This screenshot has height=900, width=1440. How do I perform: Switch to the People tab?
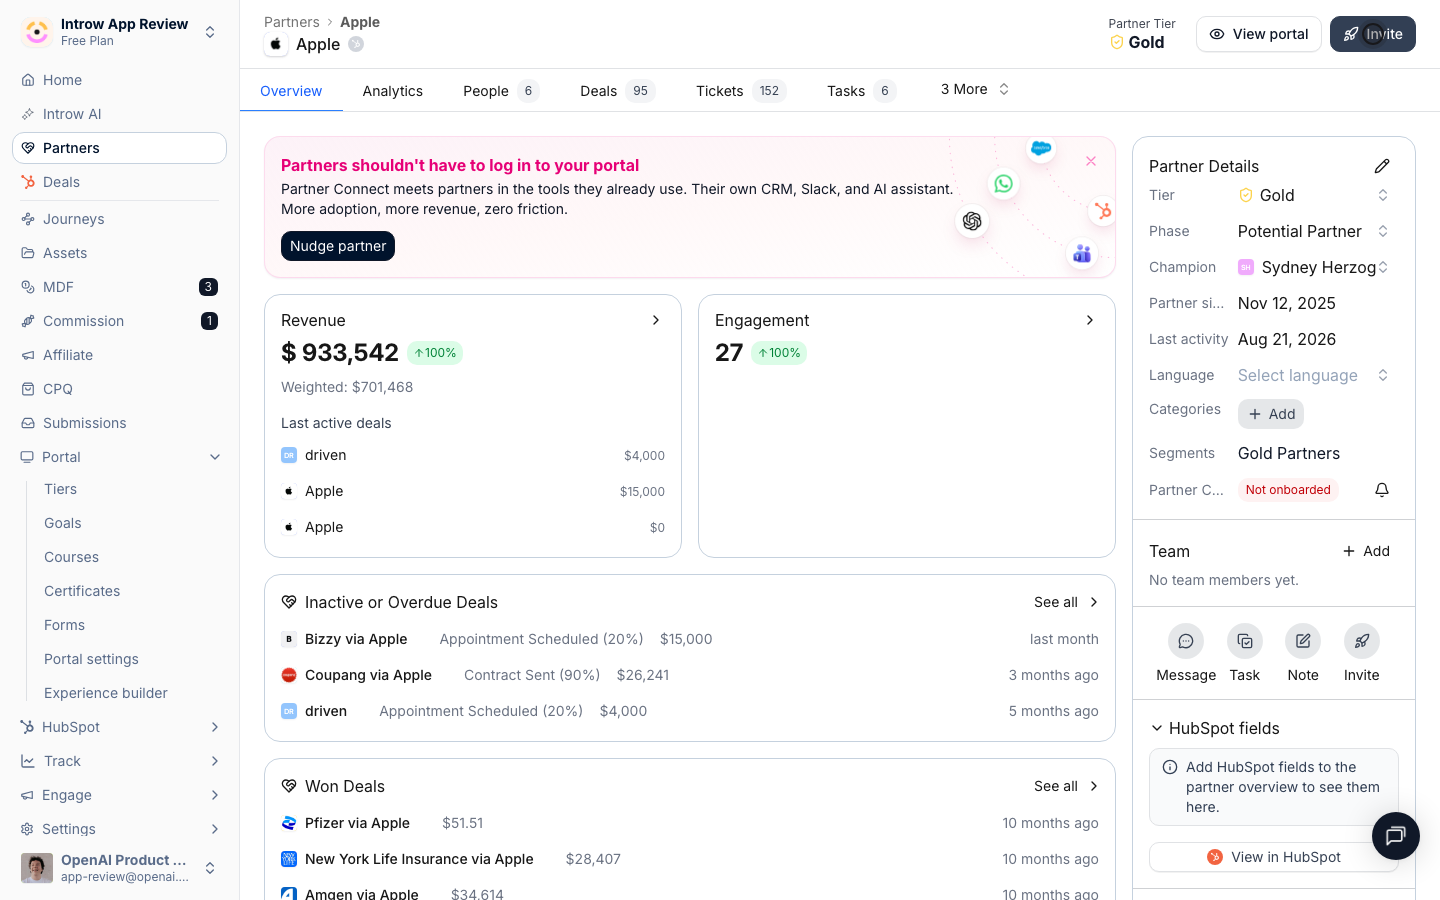501,91
